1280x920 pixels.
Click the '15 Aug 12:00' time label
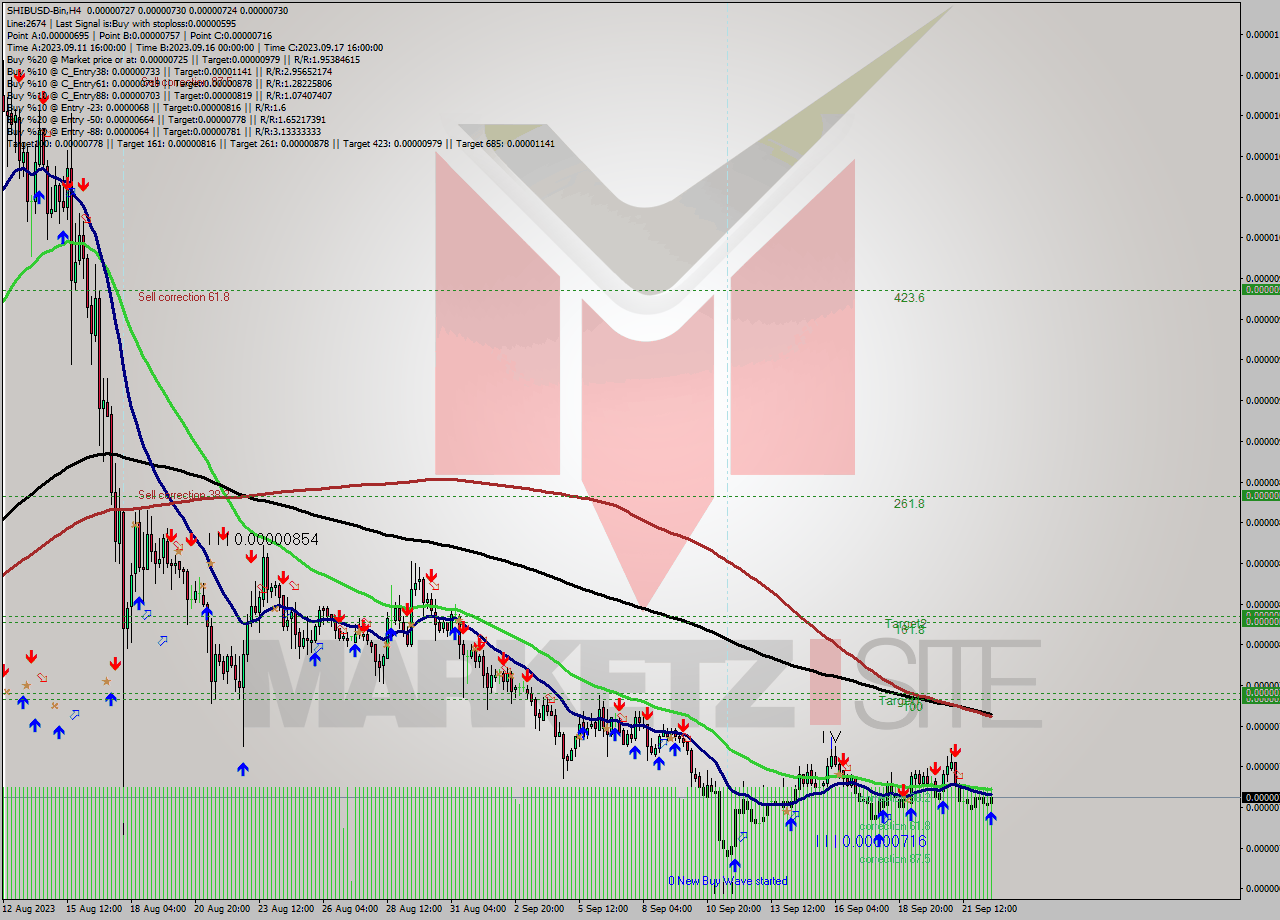coord(95,909)
